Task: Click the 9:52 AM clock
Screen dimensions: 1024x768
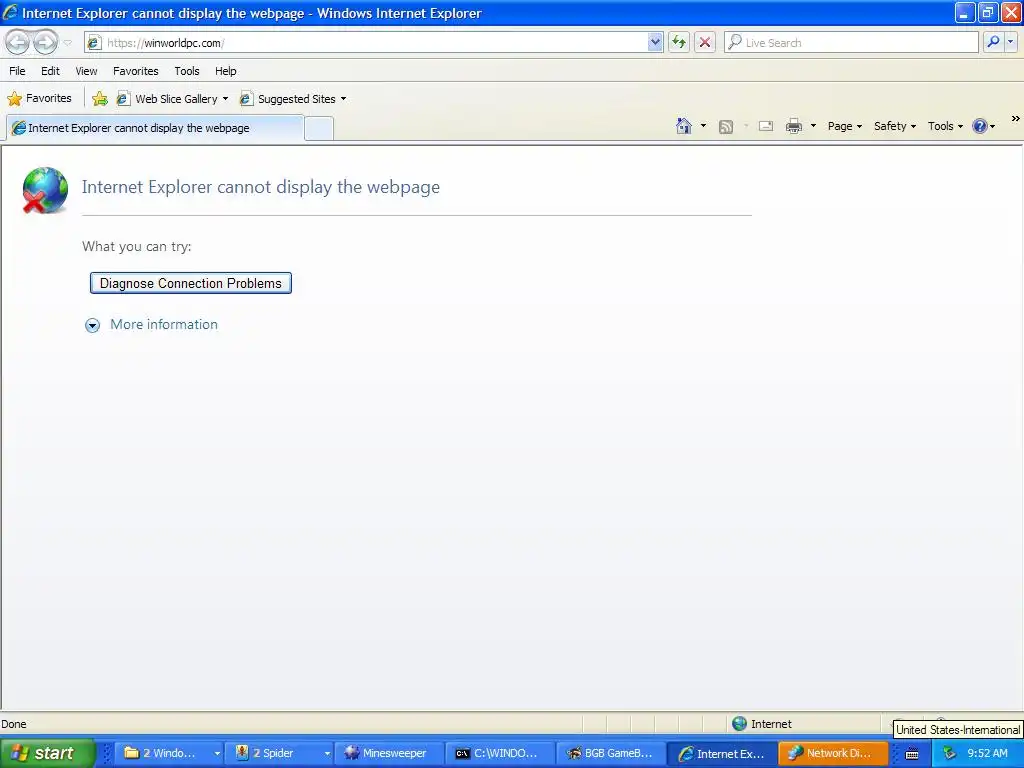Action: 987,753
